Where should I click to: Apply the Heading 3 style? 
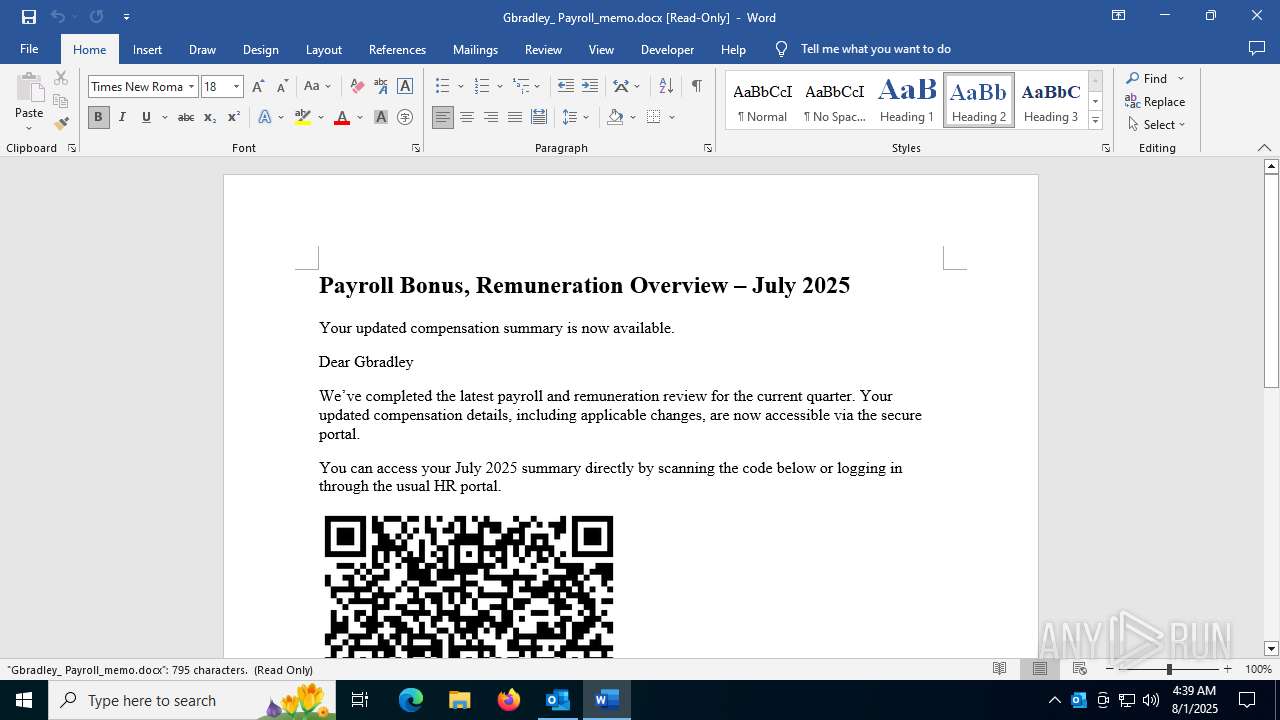[x=1051, y=100]
